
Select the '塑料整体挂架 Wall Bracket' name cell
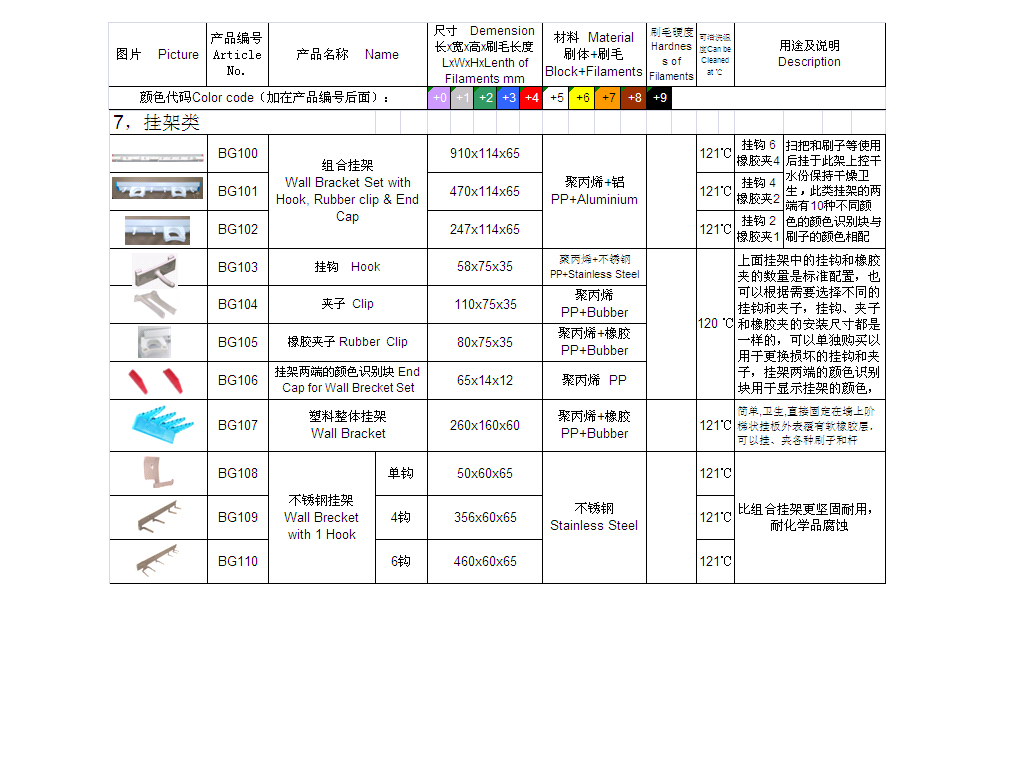click(x=347, y=425)
